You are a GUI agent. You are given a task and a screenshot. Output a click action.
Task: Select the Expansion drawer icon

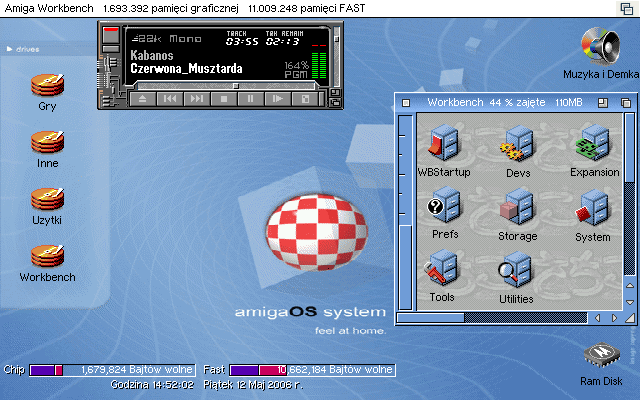click(x=593, y=143)
